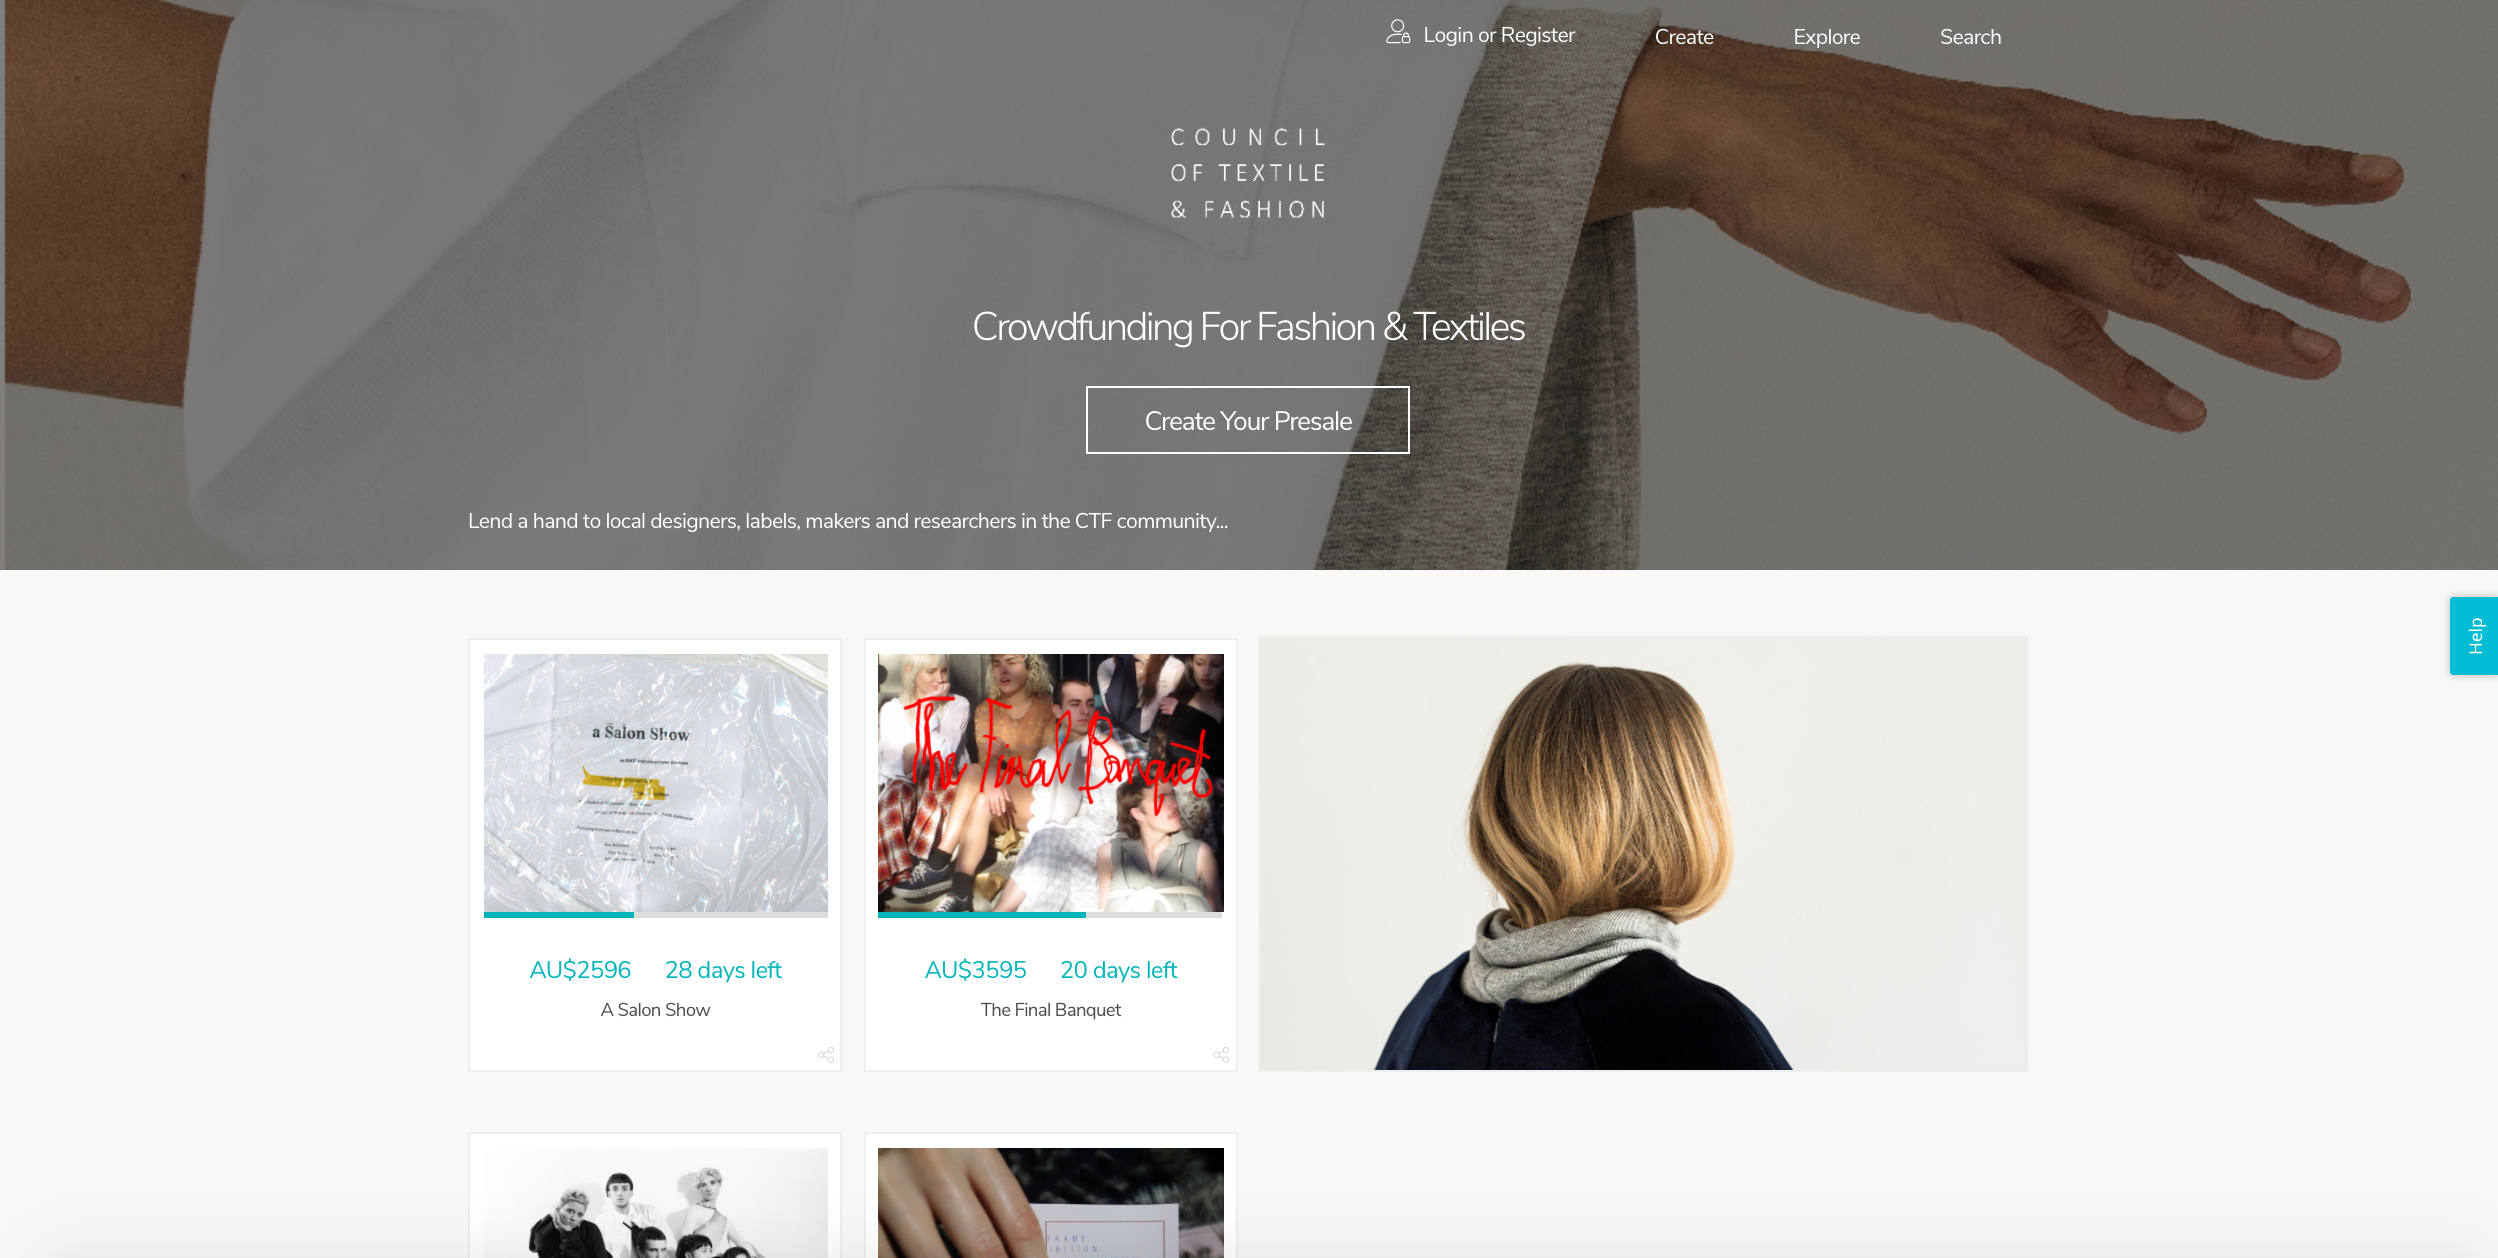Open the black-and-white group photo campaign
The height and width of the screenshot is (1258, 2498).
(x=656, y=1202)
